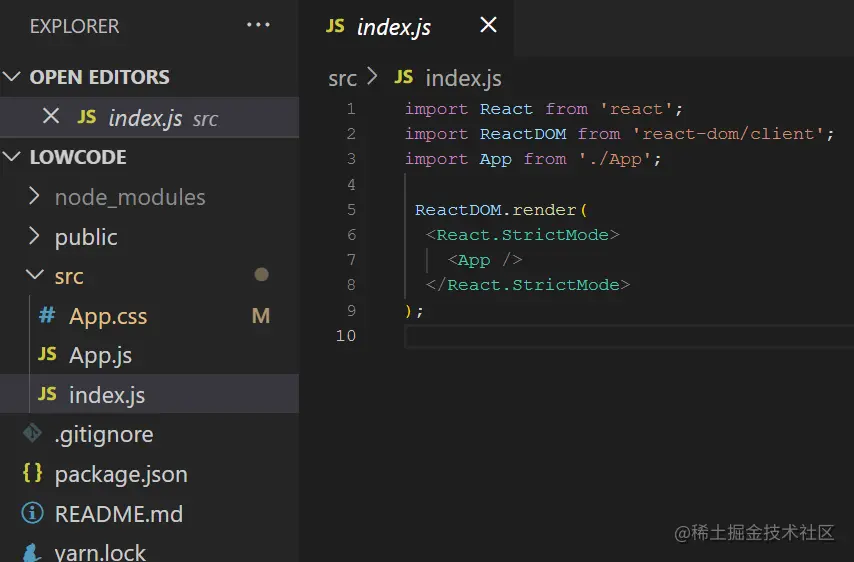Click the JS icon beside App.js
Viewport: 854px width, 562px height.
47,354
